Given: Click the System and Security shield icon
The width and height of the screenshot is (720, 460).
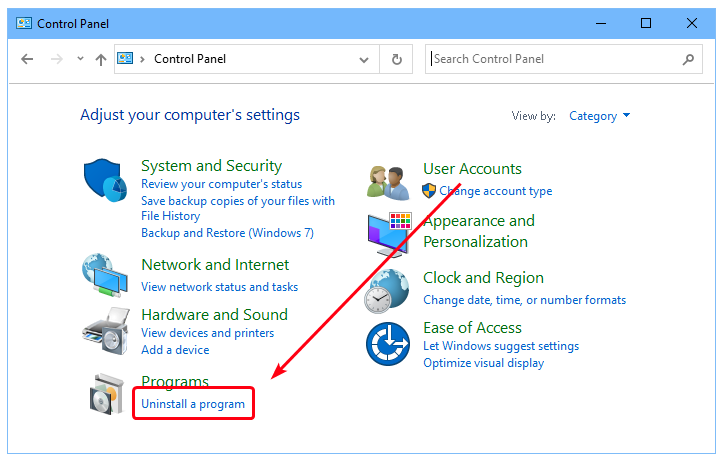Looking at the screenshot, I should coord(105,182).
